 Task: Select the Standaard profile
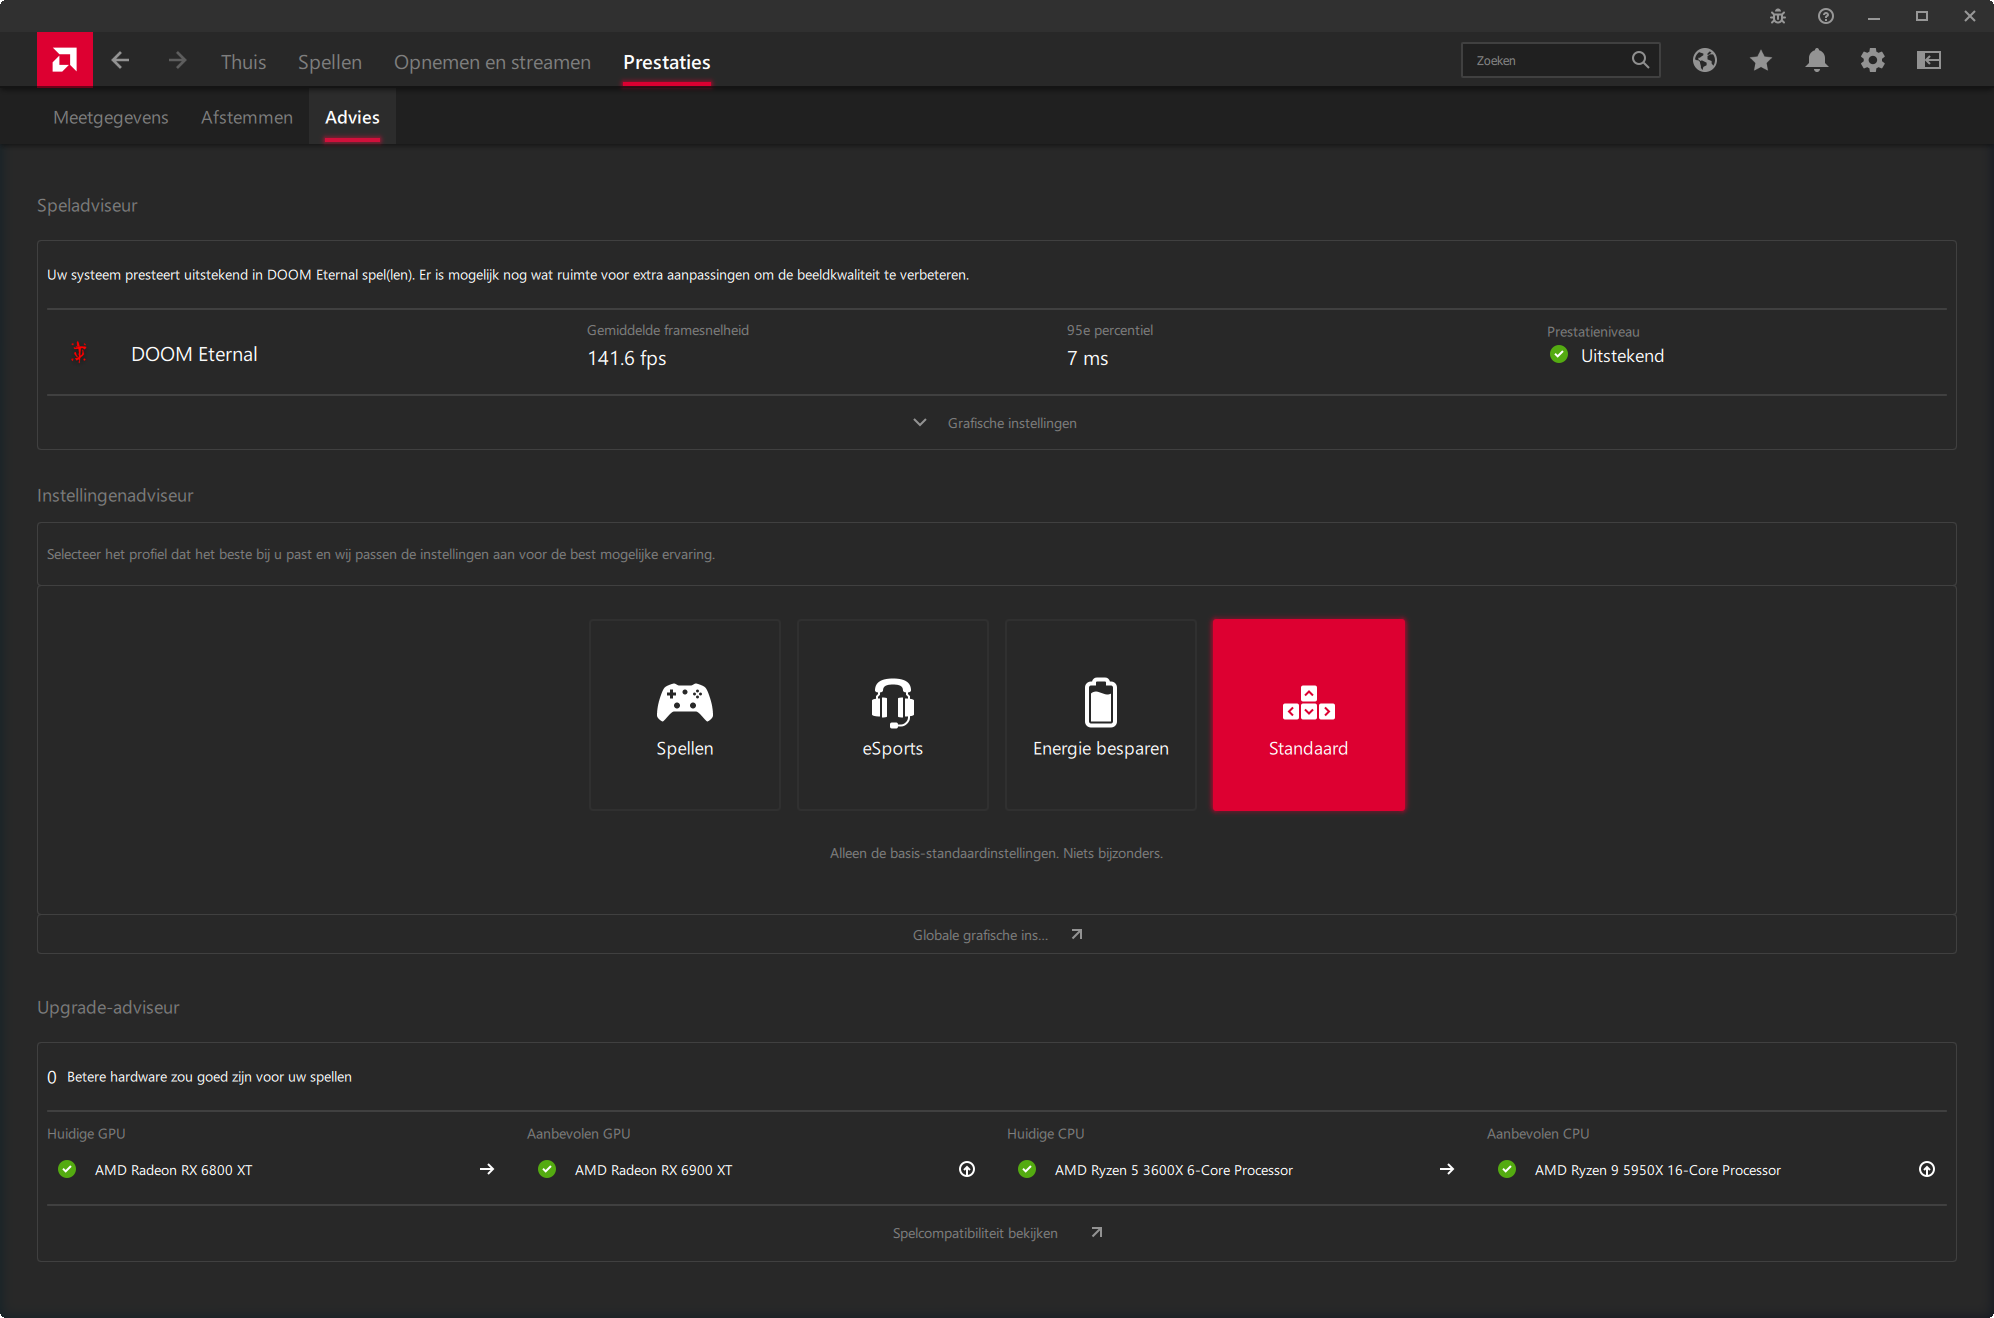(x=1309, y=715)
